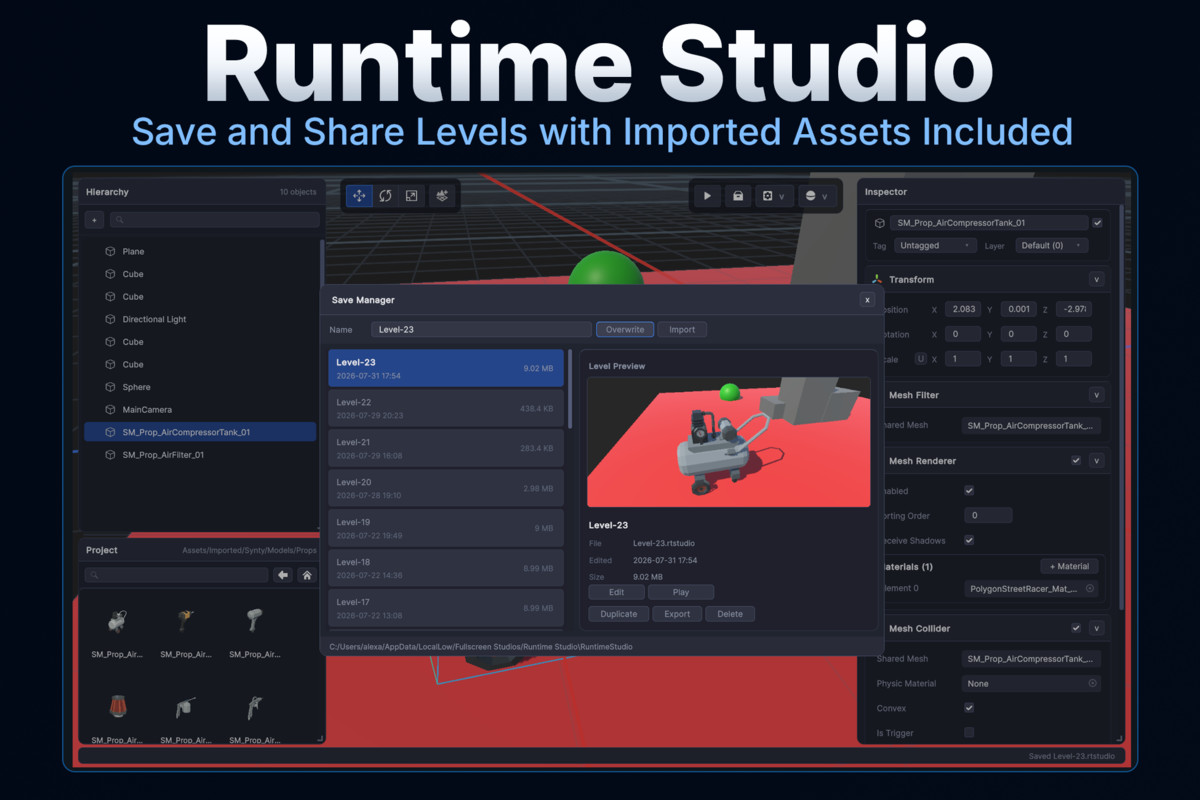Select Plane in the Hierarchy
The image size is (1200, 800).
click(200, 252)
